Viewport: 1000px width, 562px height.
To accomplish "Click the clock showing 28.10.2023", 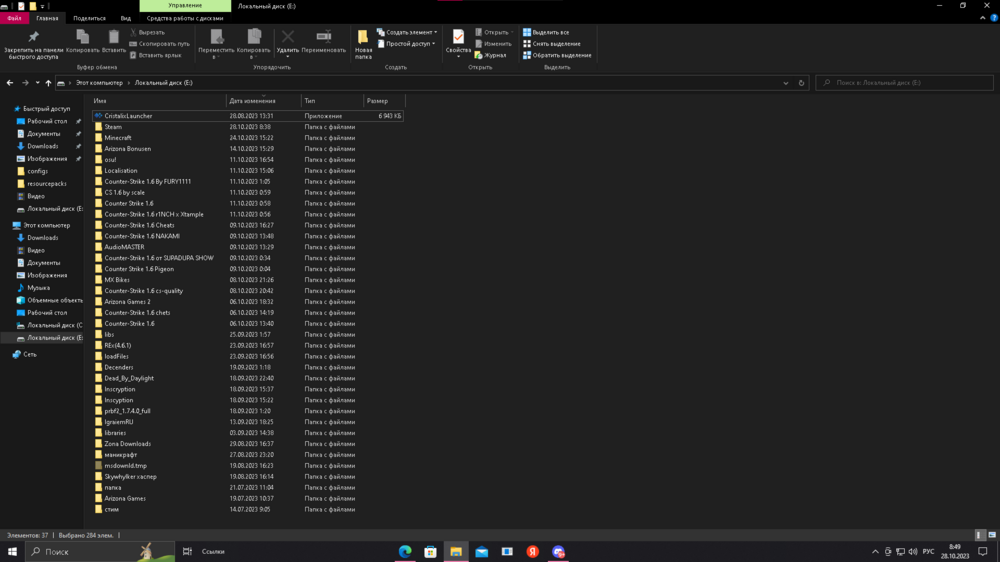I will click(955, 551).
